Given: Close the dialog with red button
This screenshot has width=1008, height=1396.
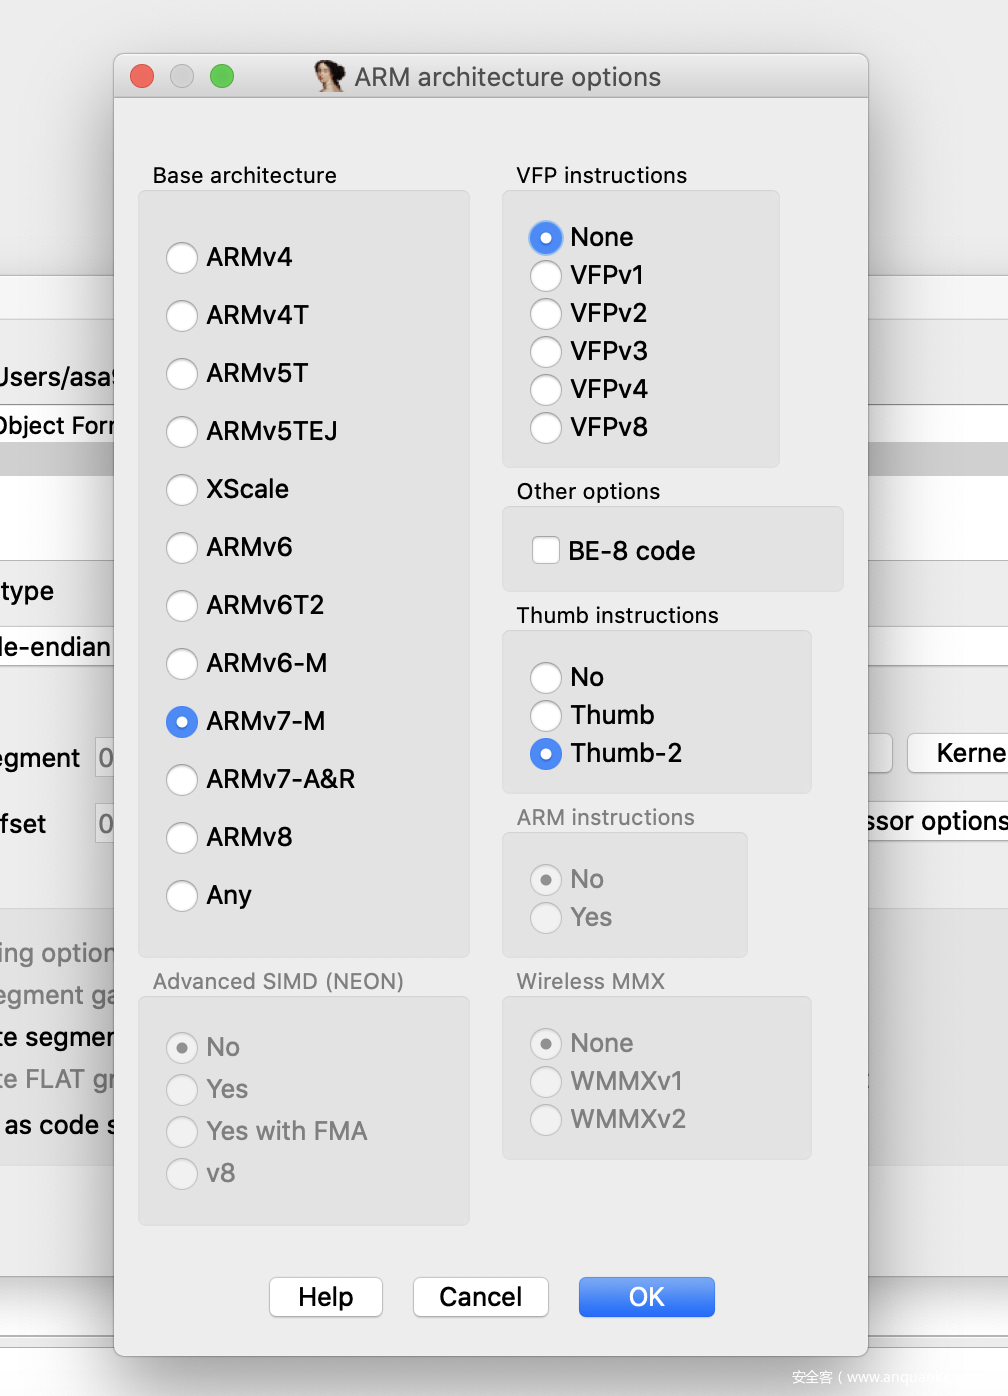Looking at the screenshot, I should tap(142, 76).
